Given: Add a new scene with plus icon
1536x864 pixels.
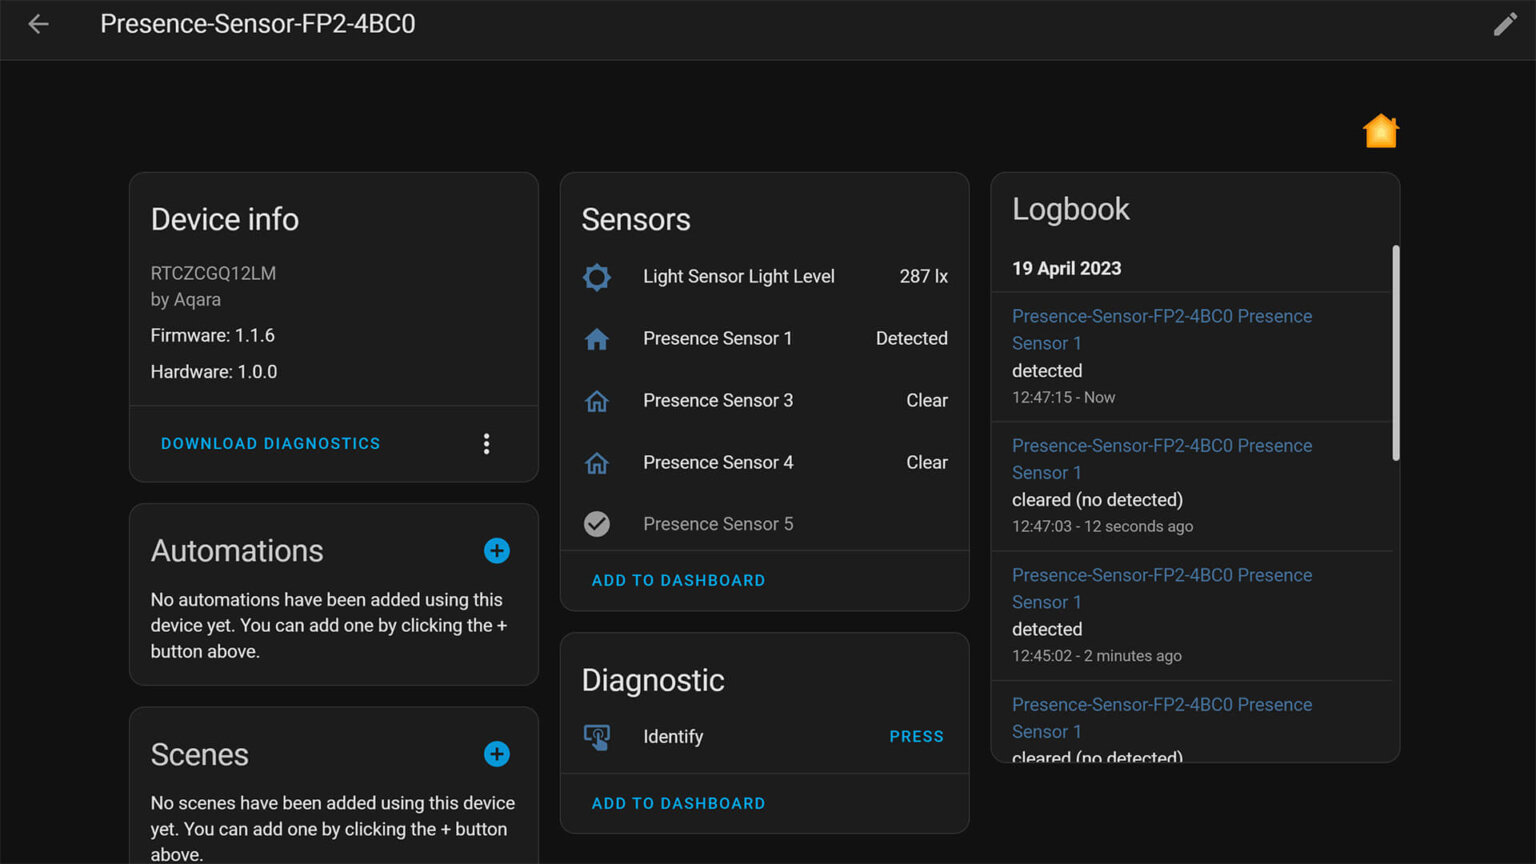Looking at the screenshot, I should (497, 754).
